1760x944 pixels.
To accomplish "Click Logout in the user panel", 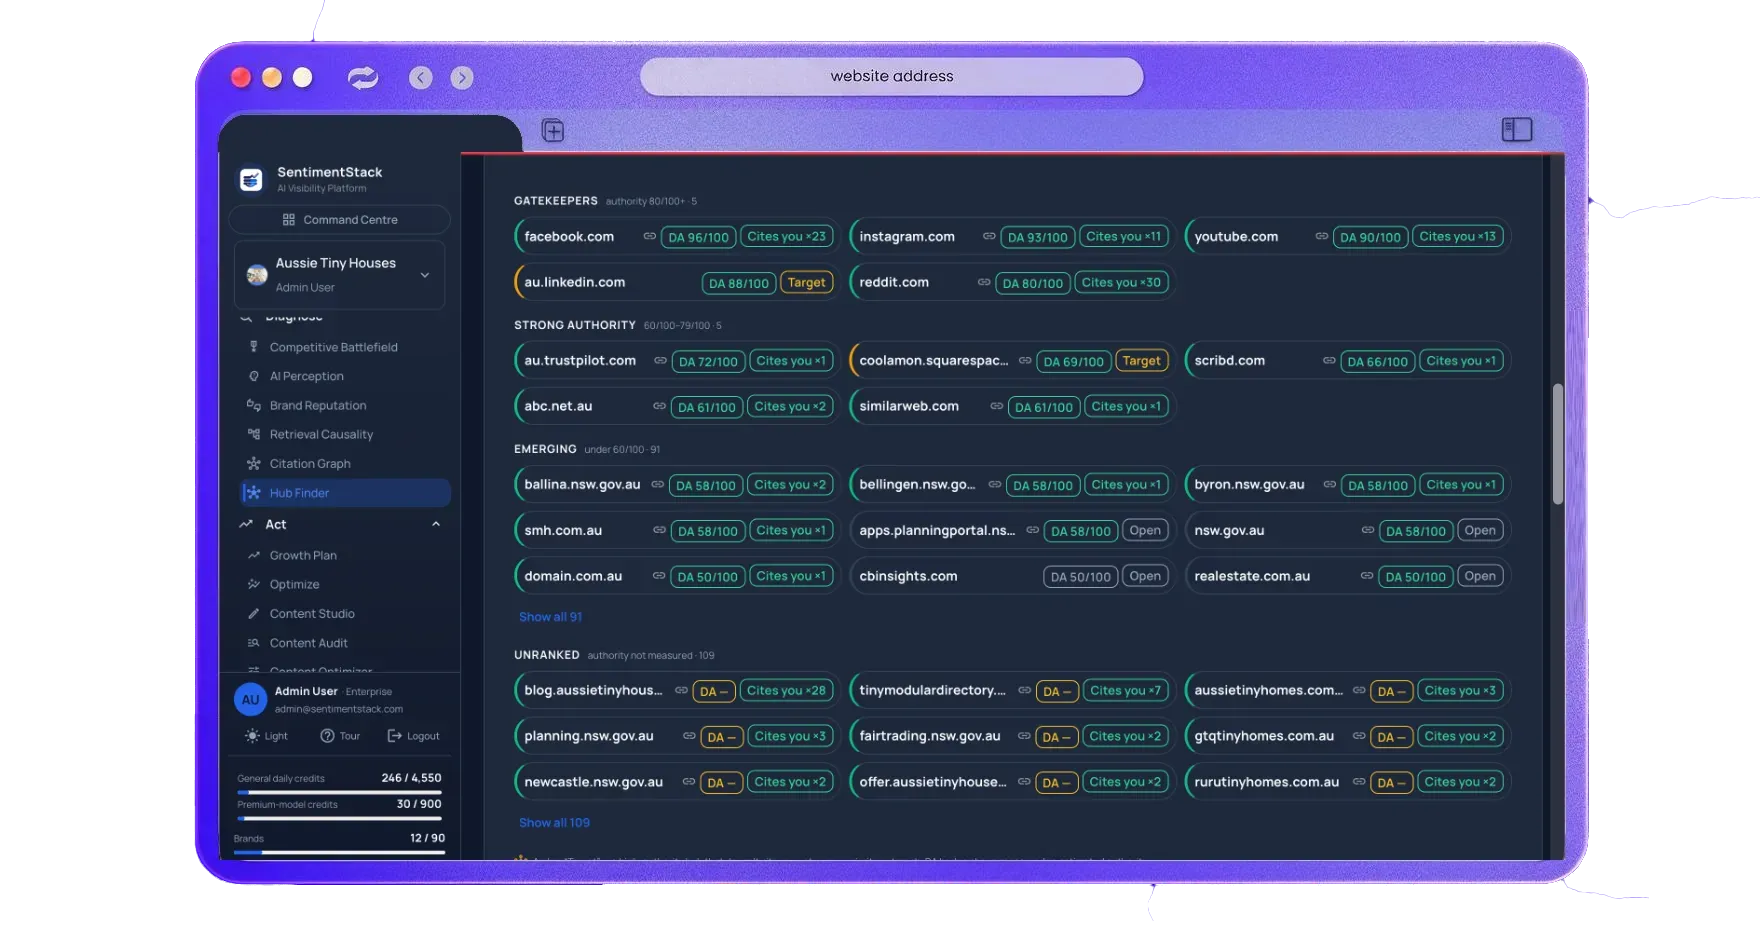I will pos(413,736).
